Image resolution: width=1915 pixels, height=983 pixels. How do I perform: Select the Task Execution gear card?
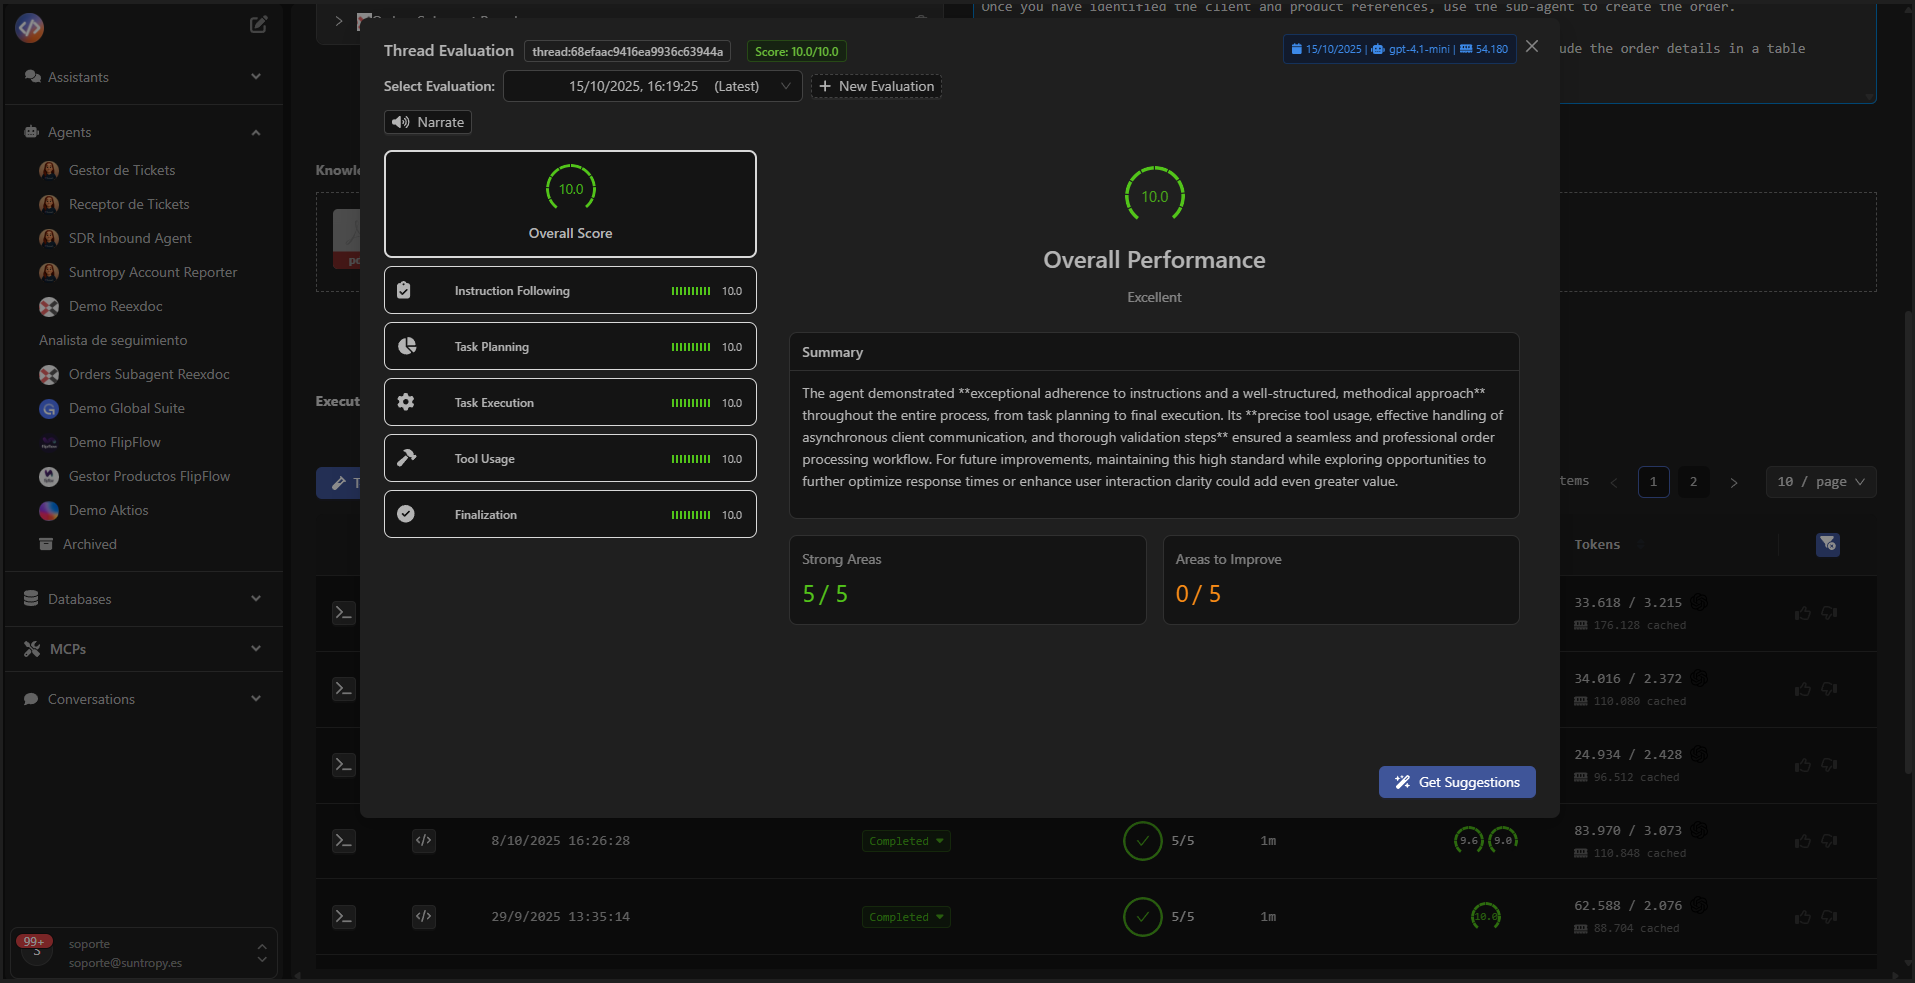[570, 402]
